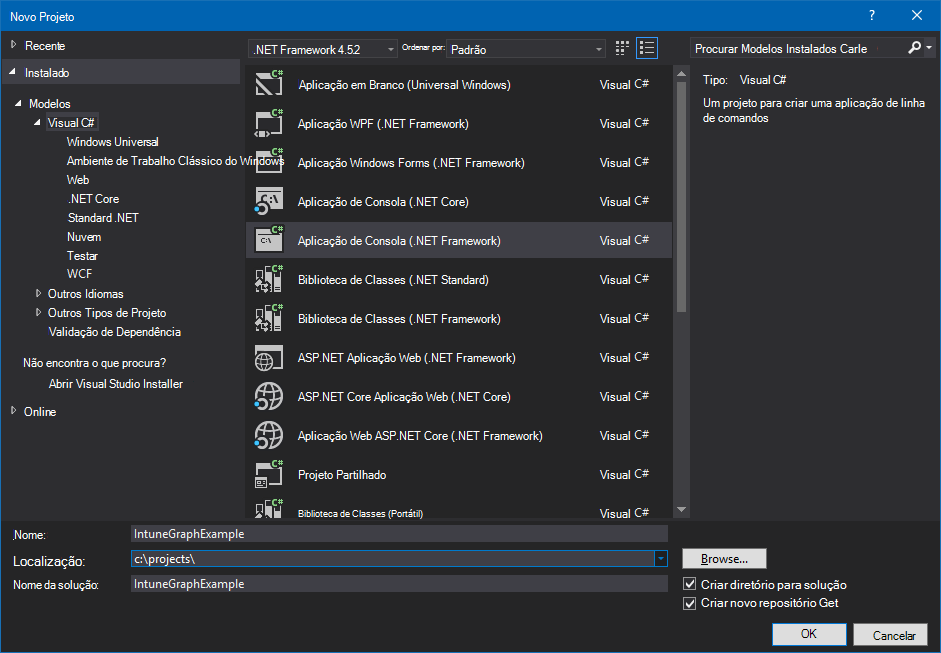The width and height of the screenshot is (941, 653).
Task: Select the Web category
Action: [x=78, y=180]
